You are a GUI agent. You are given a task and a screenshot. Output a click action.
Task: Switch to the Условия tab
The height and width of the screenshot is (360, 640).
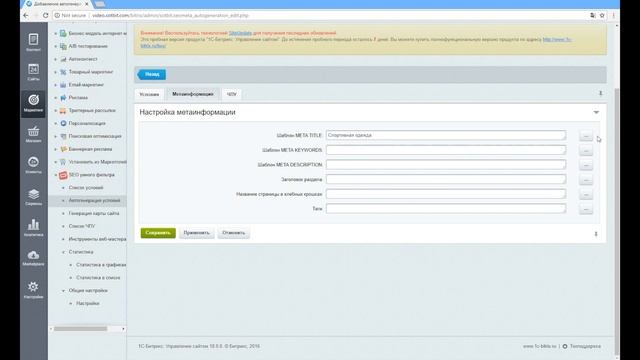coord(149,94)
